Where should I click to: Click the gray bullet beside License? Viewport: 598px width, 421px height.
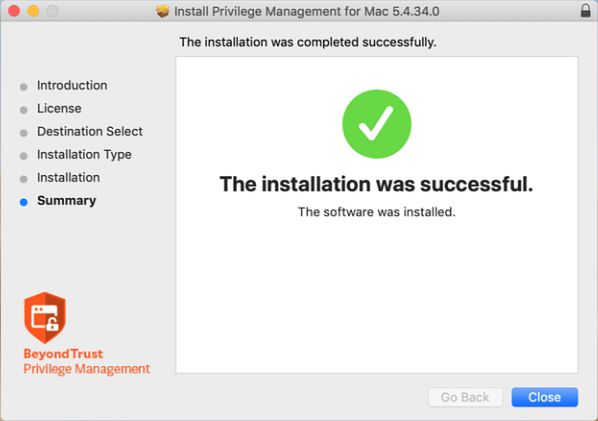(x=24, y=110)
